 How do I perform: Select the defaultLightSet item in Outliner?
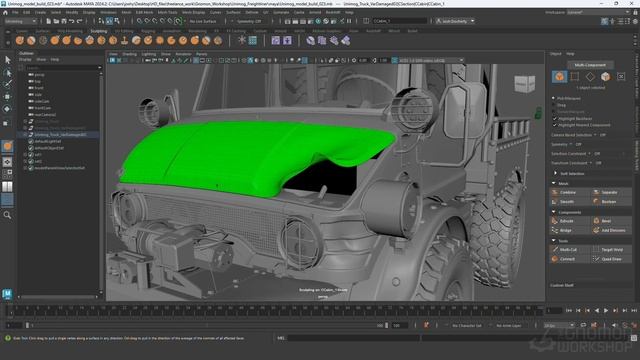pyautogui.click(x=48, y=141)
